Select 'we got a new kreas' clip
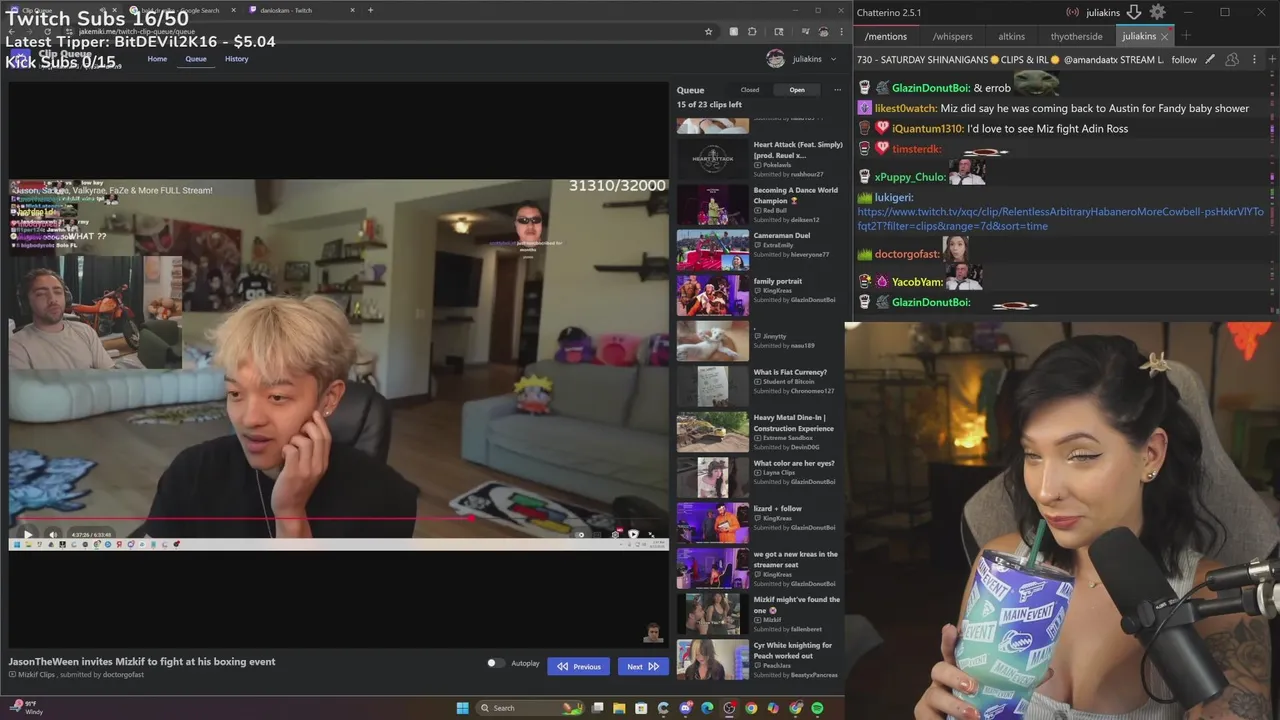This screenshot has height=720, width=1280. point(759,569)
